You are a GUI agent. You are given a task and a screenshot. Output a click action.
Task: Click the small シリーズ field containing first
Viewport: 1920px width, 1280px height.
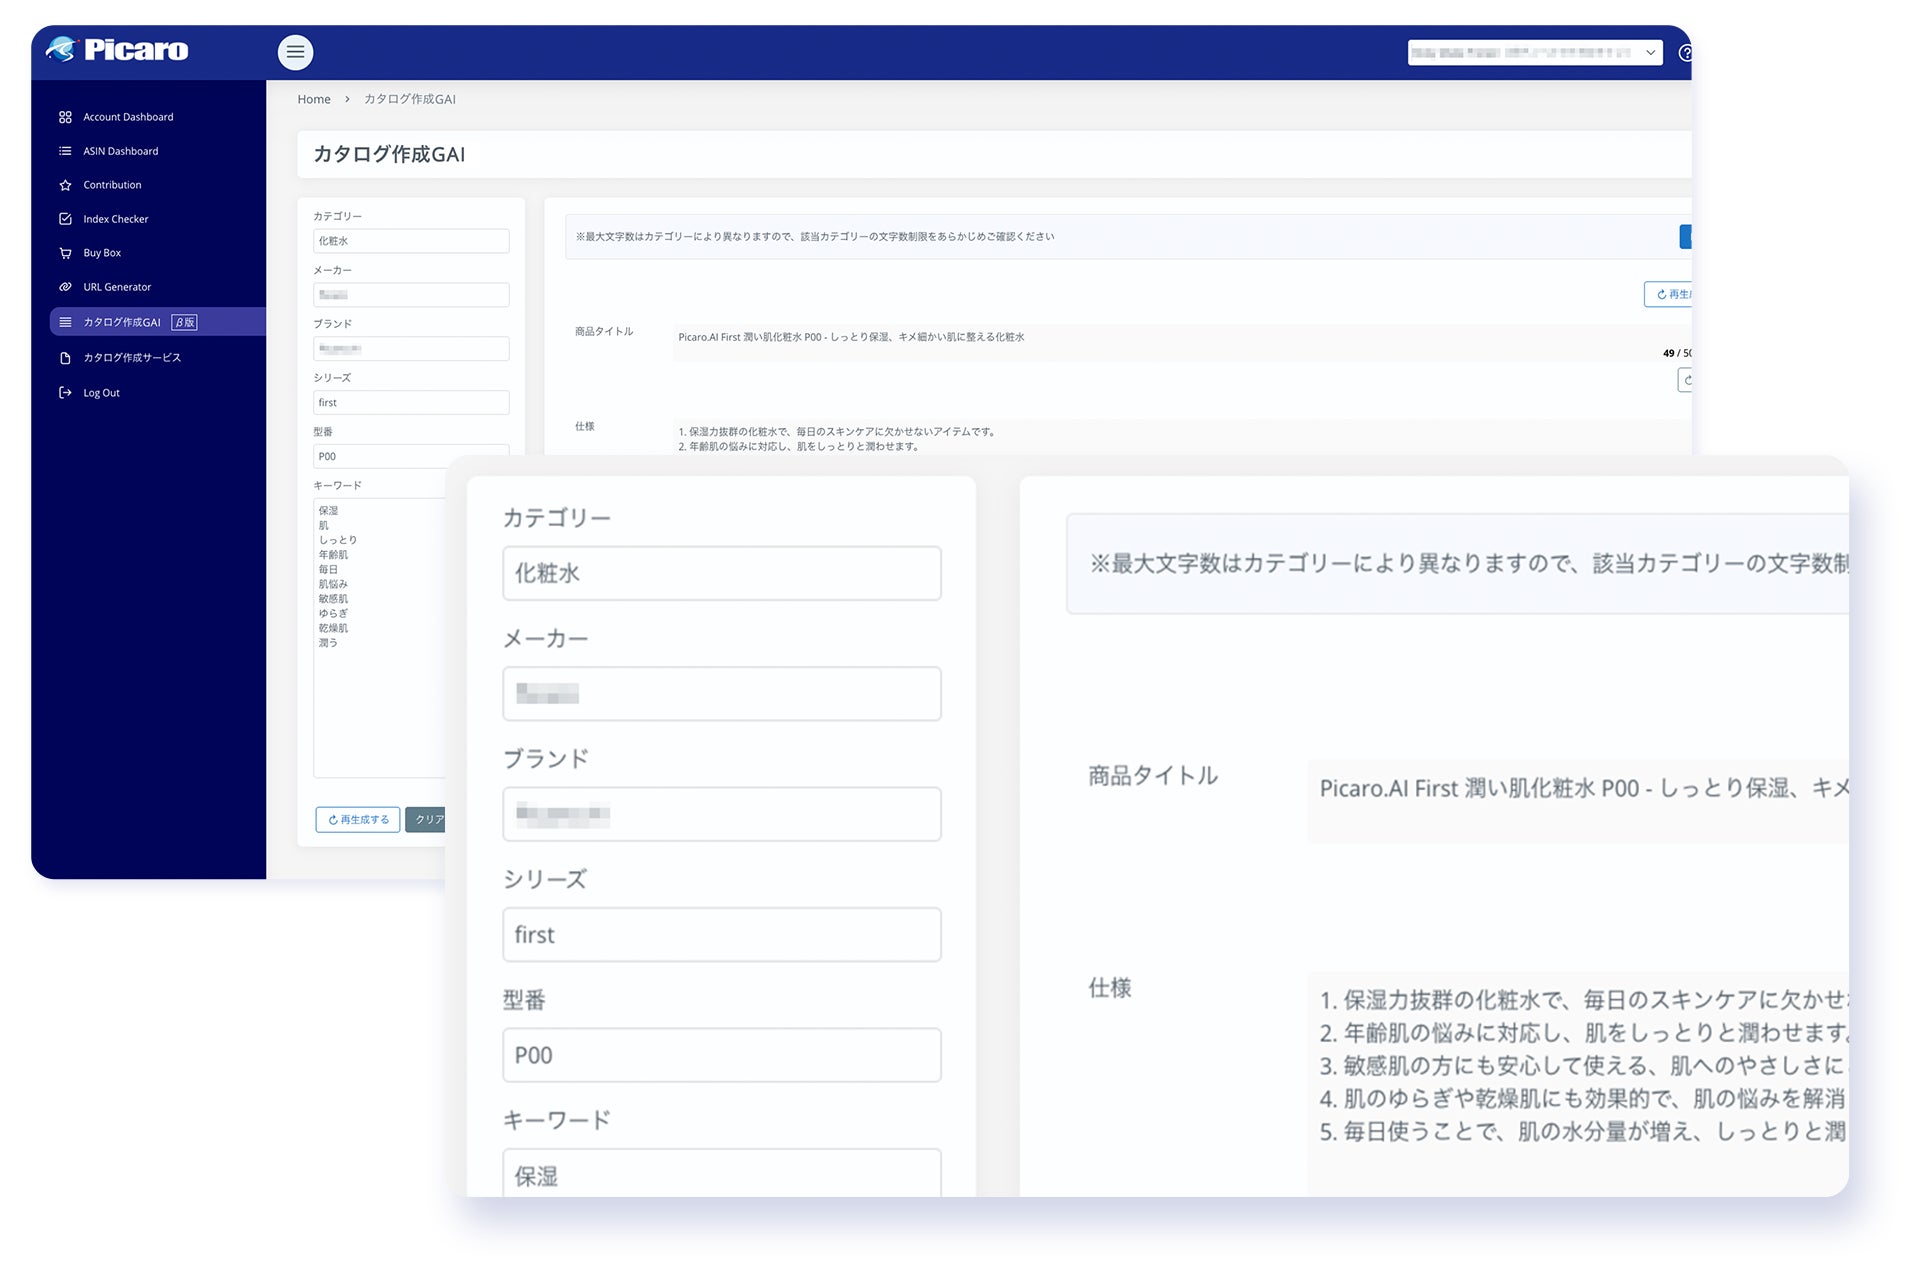pos(410,403)
